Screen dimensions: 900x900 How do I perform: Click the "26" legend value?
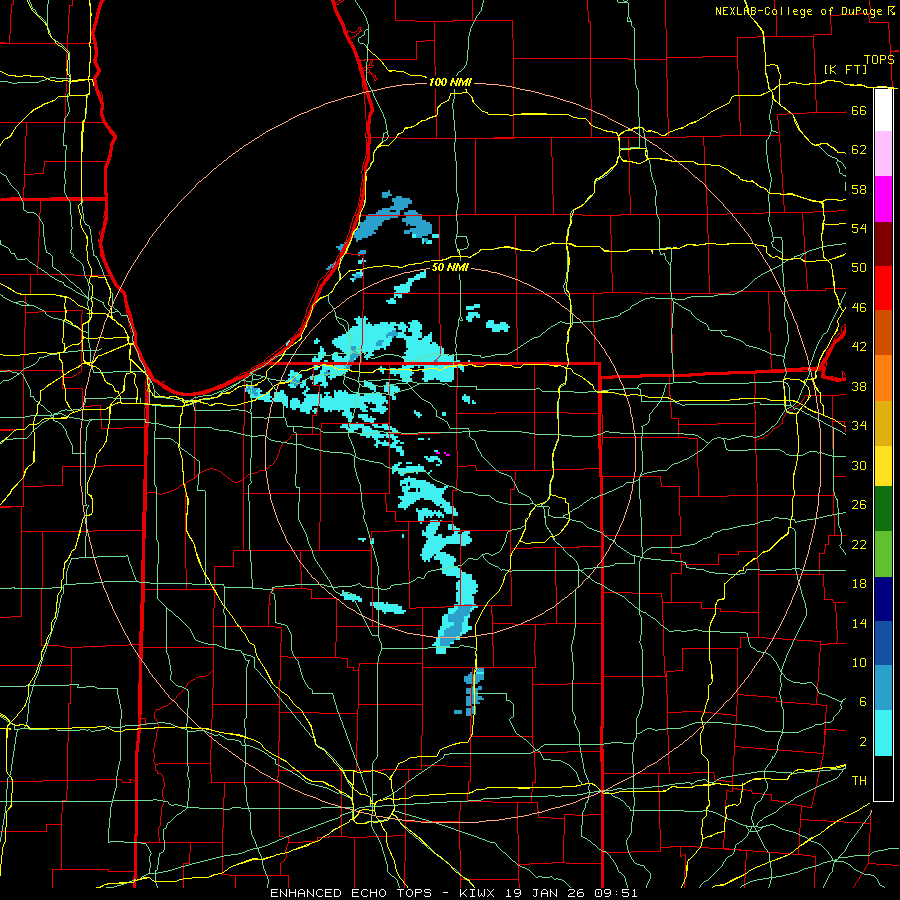click(859, 505)
